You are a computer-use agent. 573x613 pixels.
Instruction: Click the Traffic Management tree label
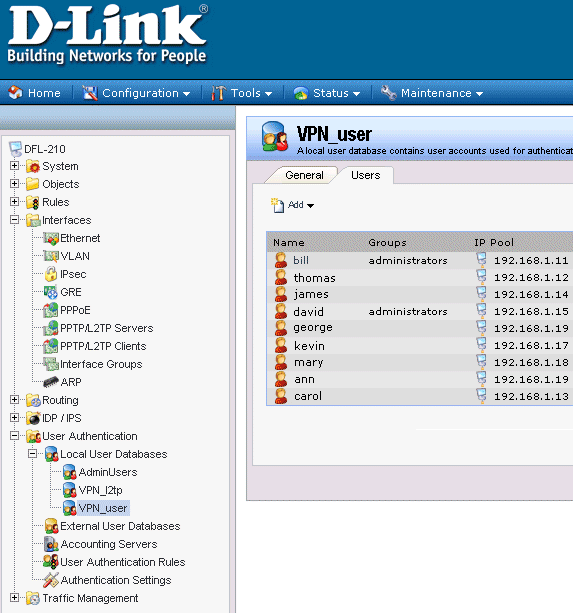tap(90, 598)
